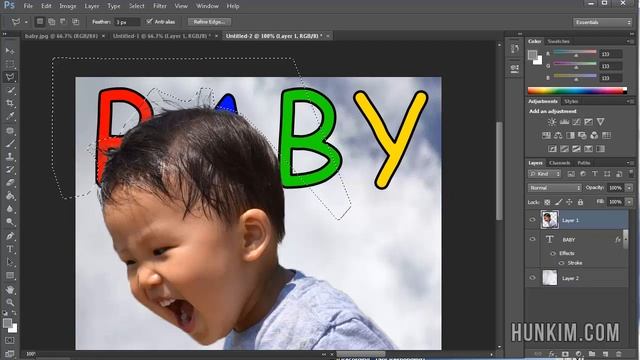This screenshot has height=360, width=640.
Task: Select the Crop tool
Action: [10, 103]
